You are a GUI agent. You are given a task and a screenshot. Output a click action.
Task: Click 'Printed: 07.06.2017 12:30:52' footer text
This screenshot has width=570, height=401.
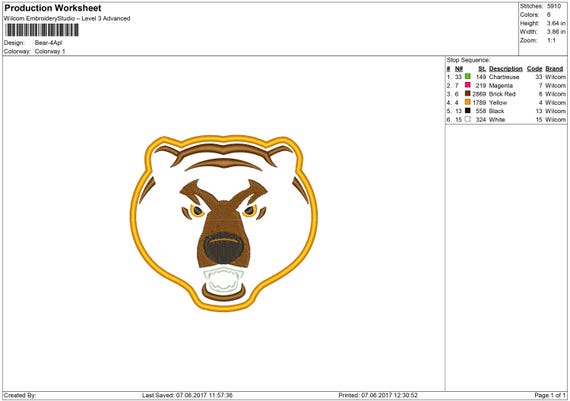pyautogui.click(x=378, y=395)
